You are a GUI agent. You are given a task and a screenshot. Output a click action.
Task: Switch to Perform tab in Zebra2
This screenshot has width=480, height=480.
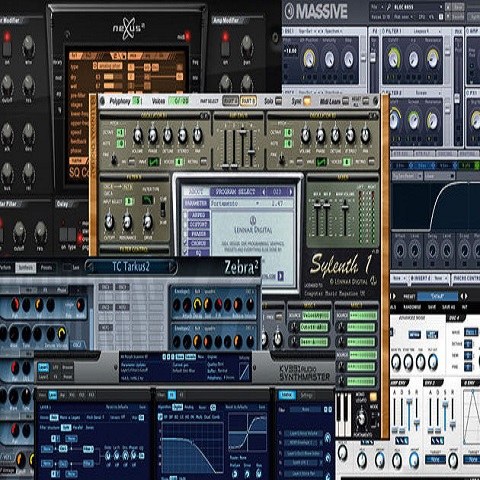click(6, 267)
